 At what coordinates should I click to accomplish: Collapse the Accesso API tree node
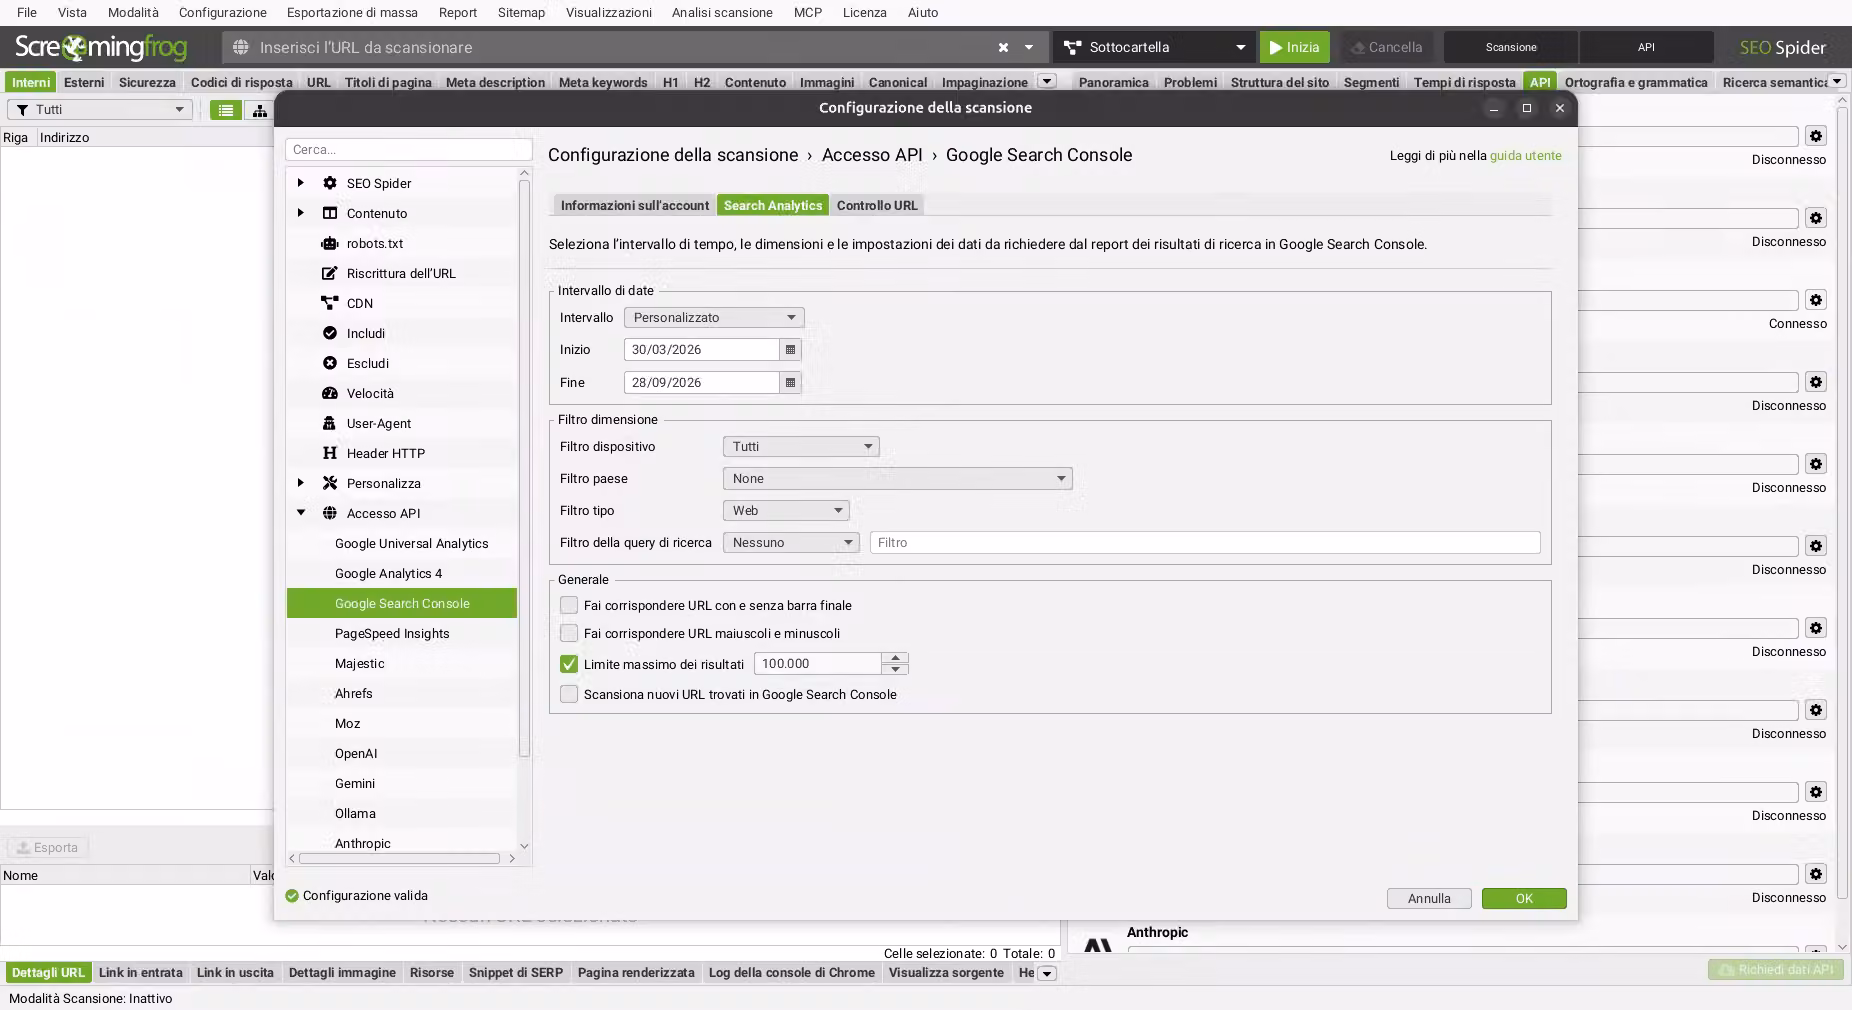pyautogui.click(x=301, y=513)
